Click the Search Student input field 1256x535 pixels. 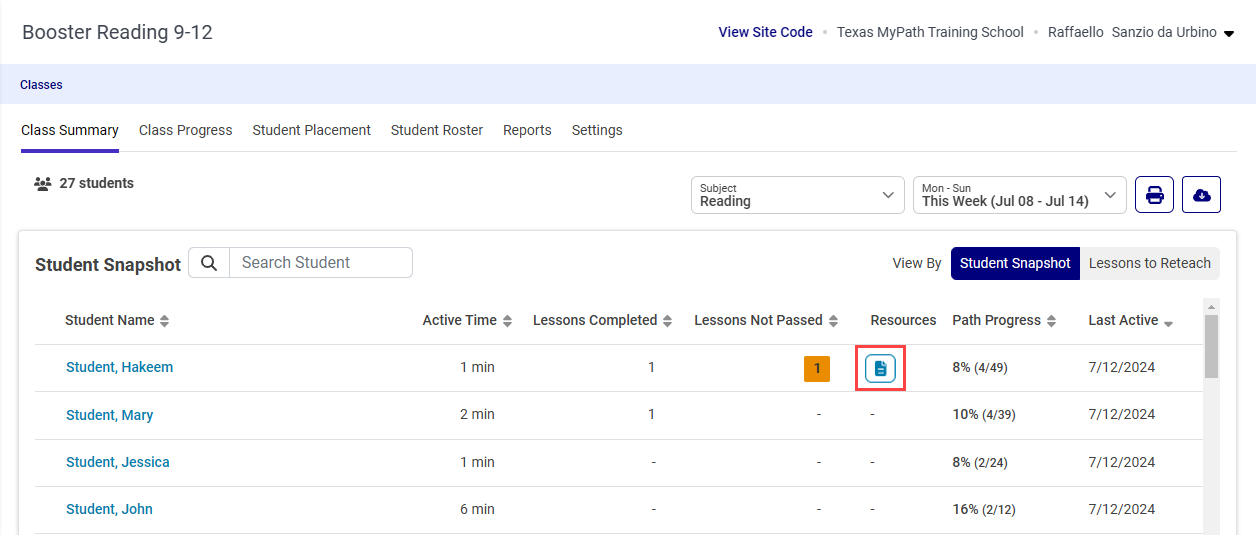(x=321, y=263)
